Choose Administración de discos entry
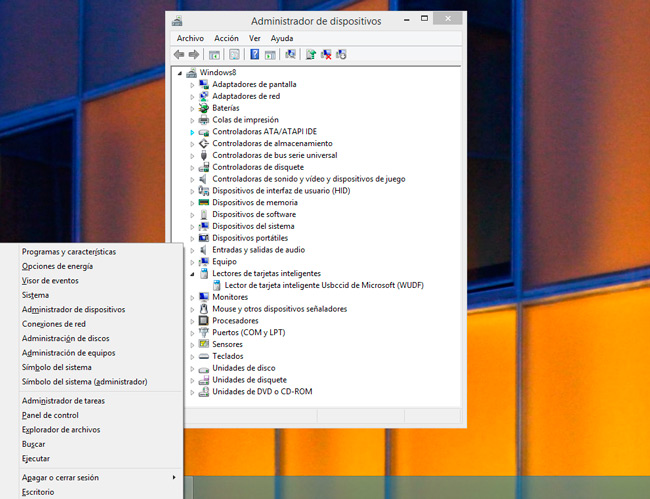650x499 pixels. (x=65, y=339)
